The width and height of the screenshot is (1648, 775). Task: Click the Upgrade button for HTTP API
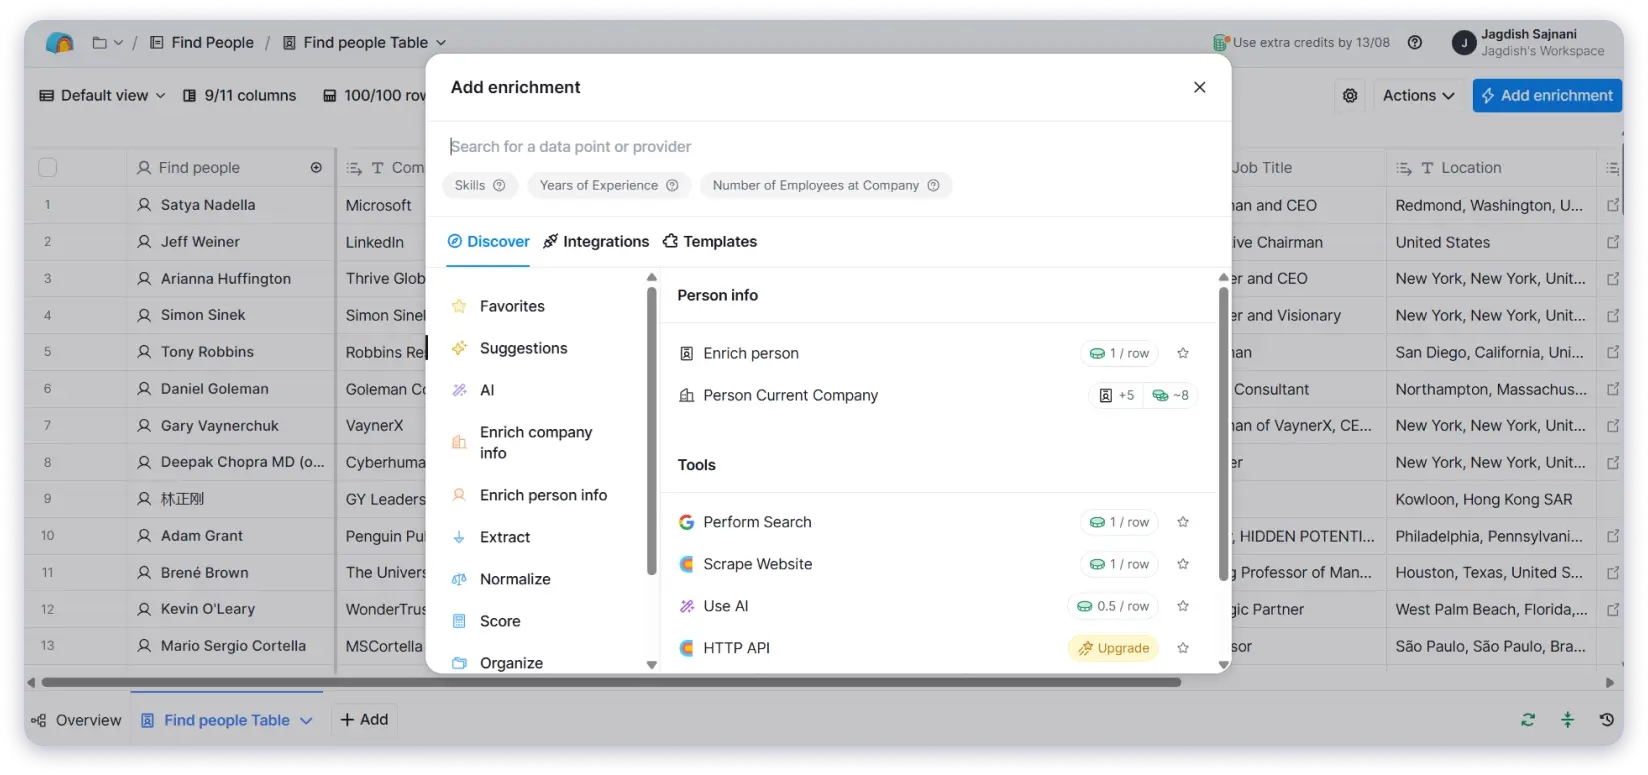click(x=1113, y=648)
